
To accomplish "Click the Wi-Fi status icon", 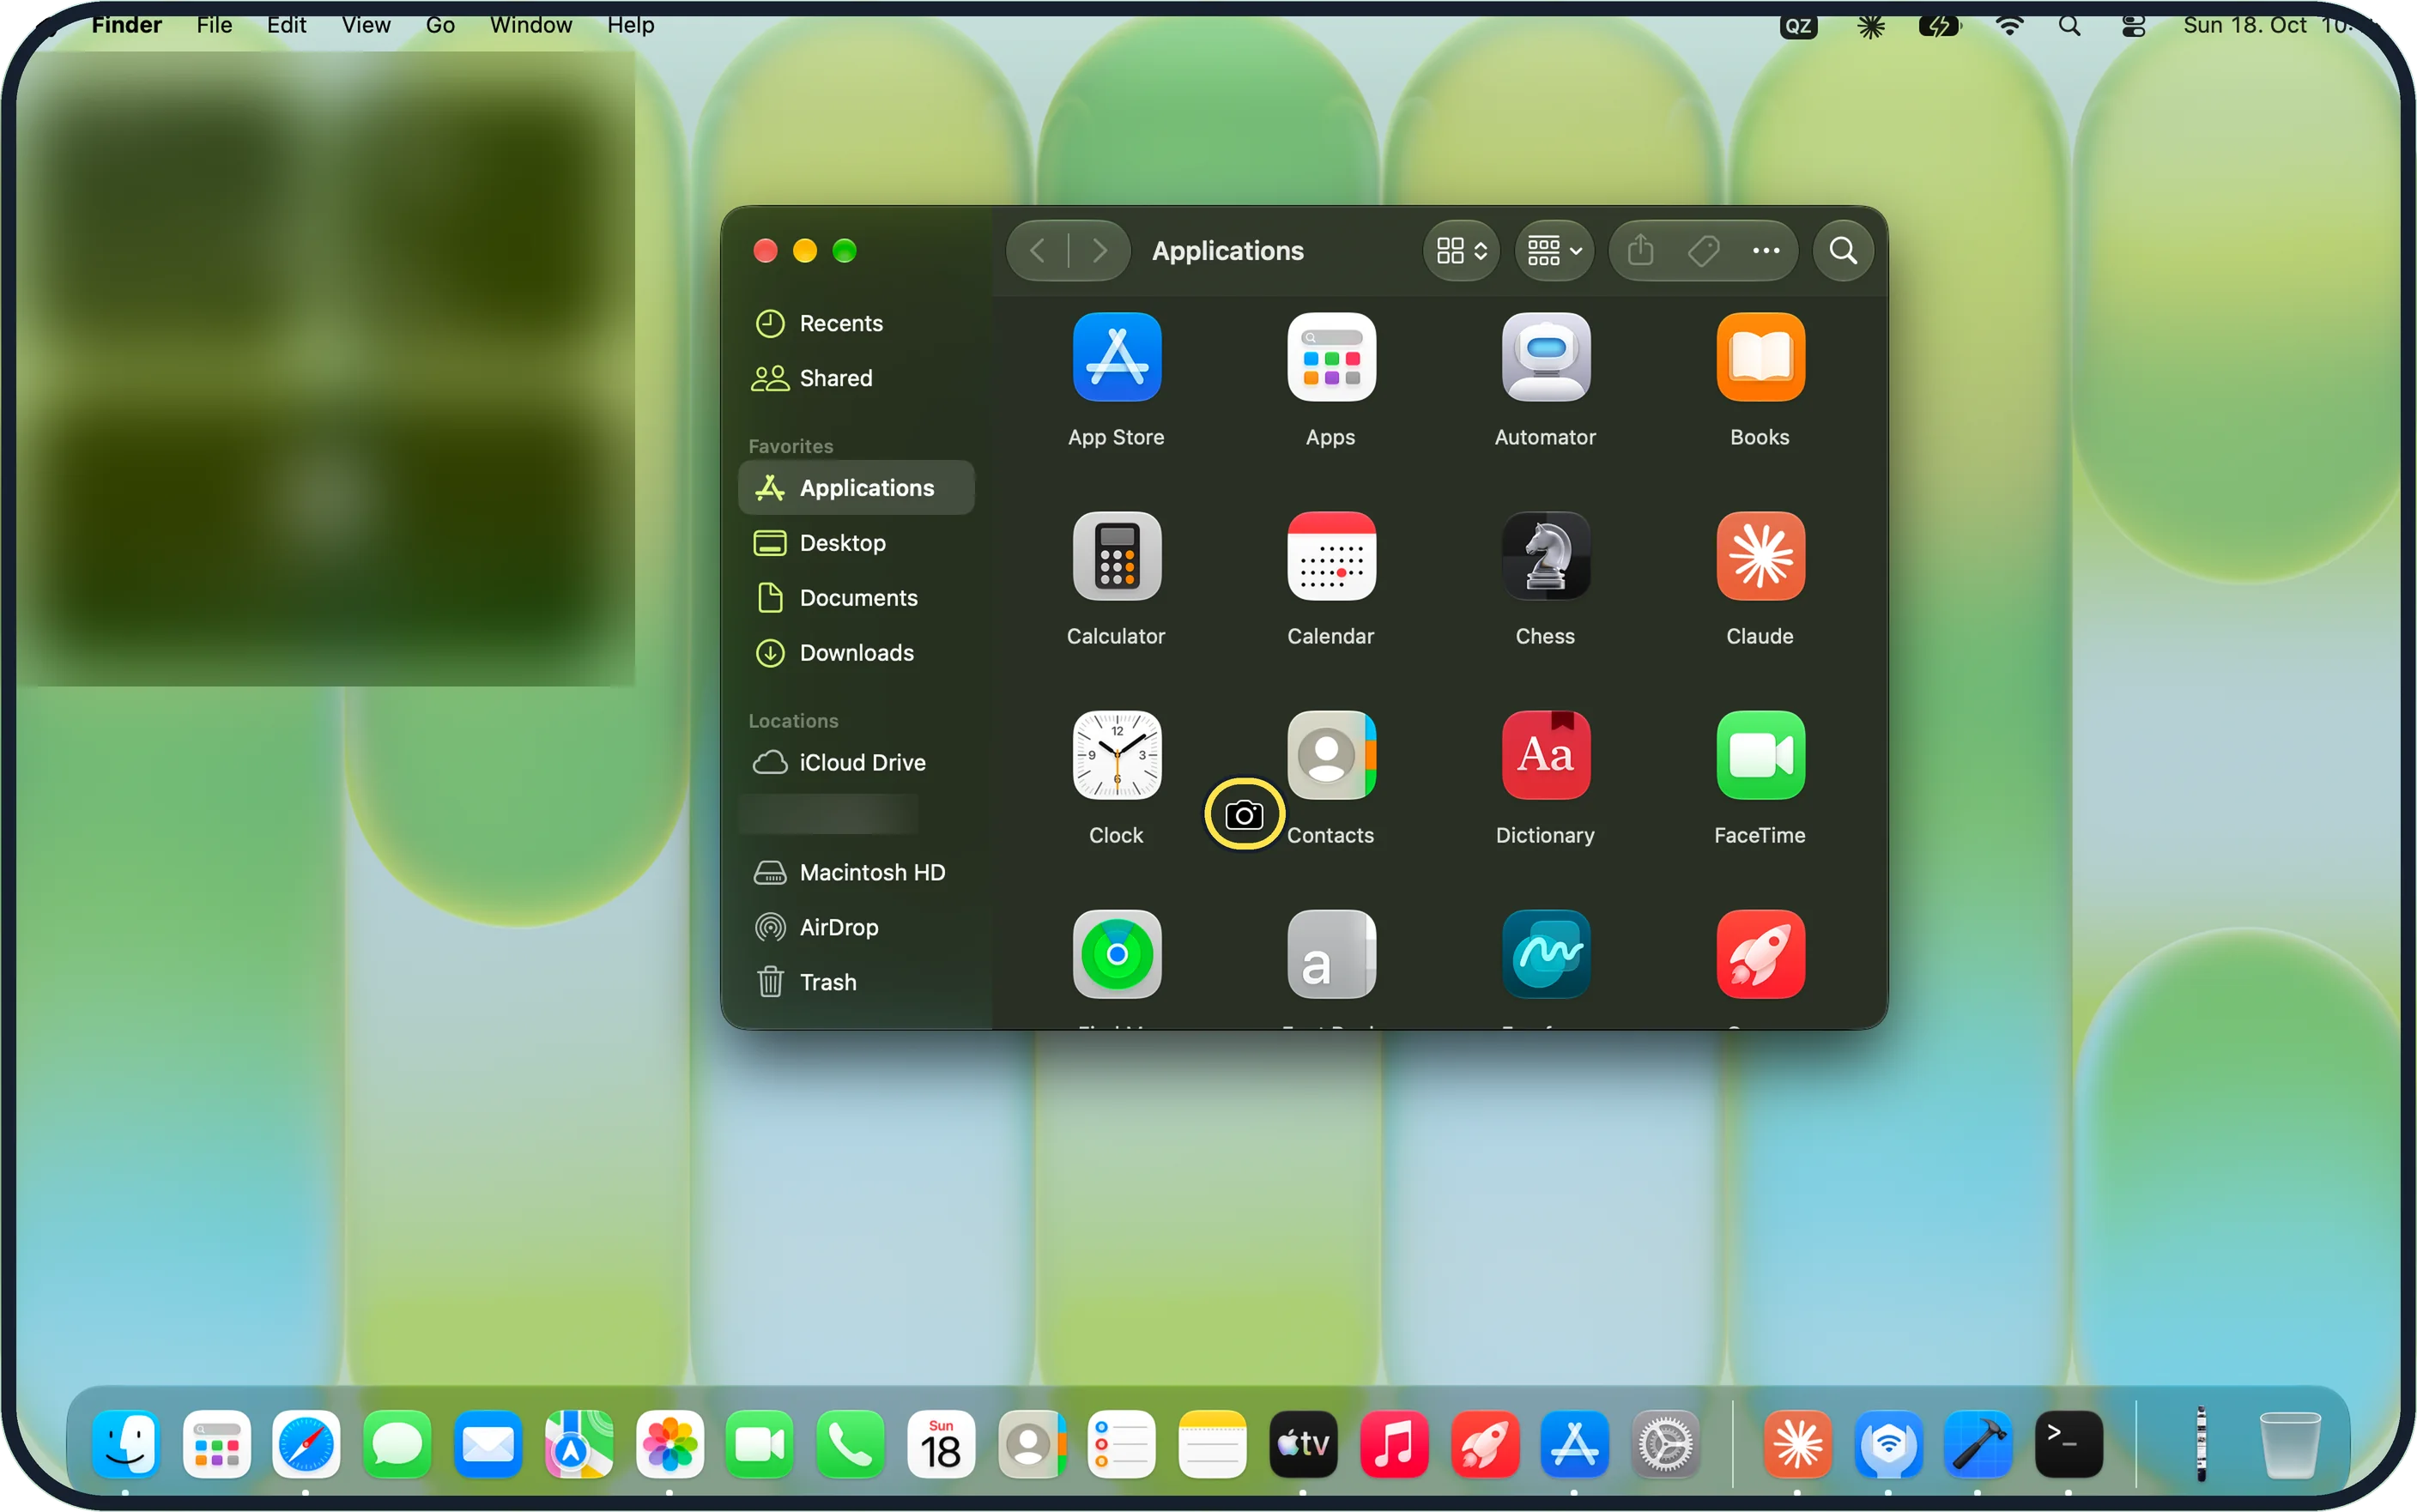I will pyautogui.click(x=2009, y=25).
